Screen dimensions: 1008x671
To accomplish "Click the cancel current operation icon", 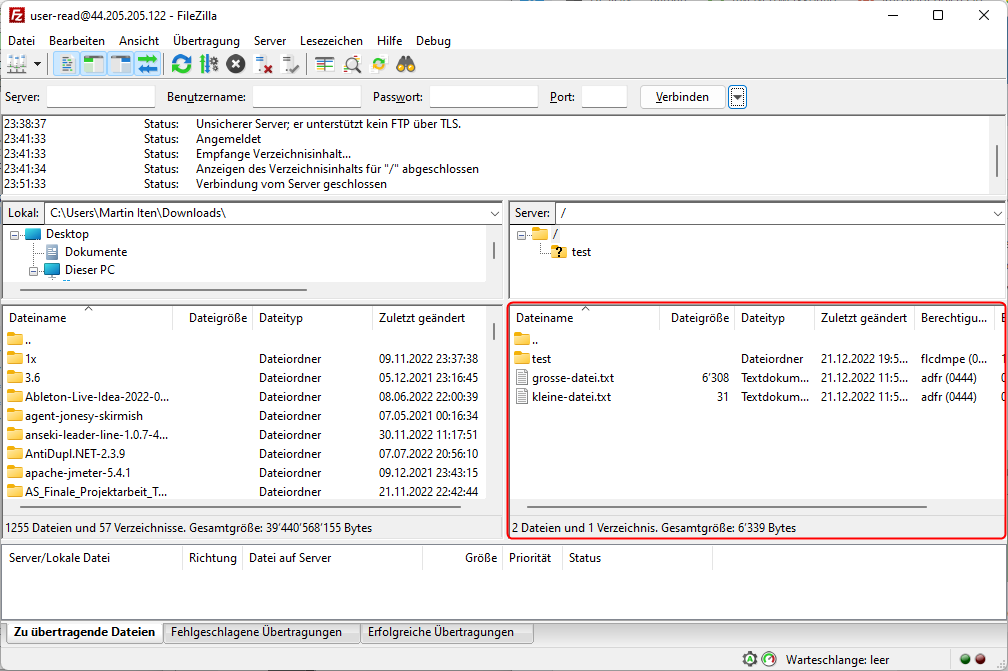I will [235, 65].
